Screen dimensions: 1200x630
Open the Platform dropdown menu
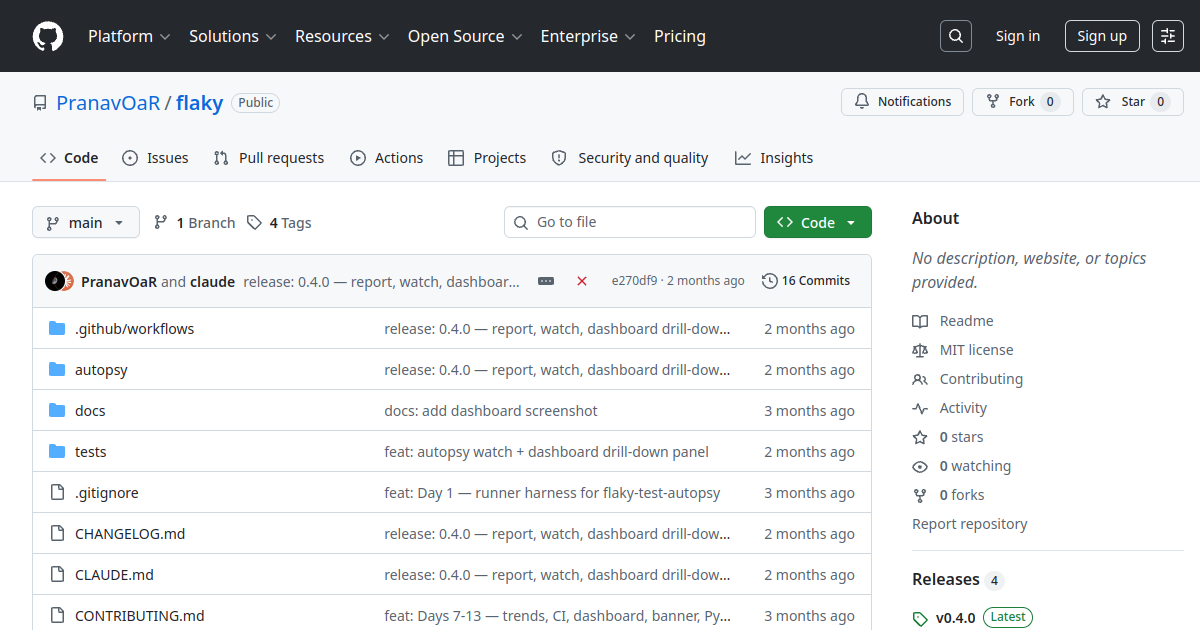(x=129, y=36)
